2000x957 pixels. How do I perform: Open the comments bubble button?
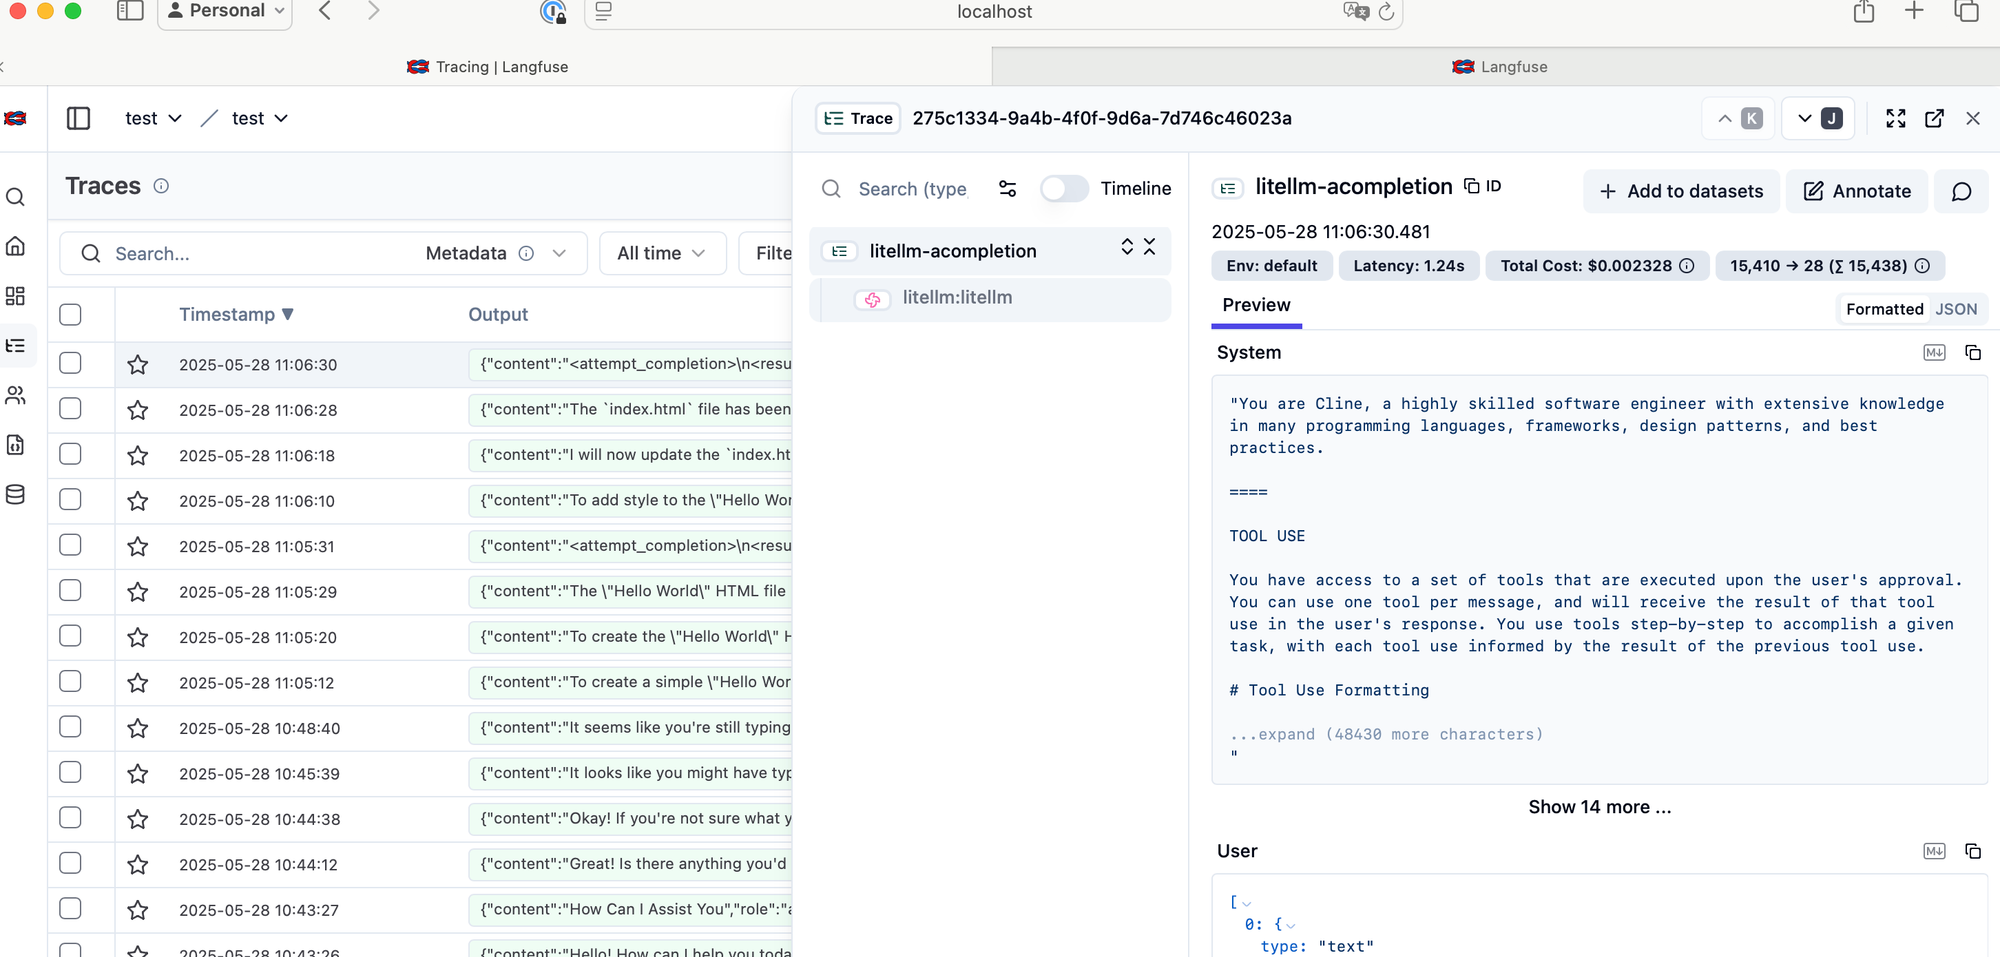tap(1961, 191)
